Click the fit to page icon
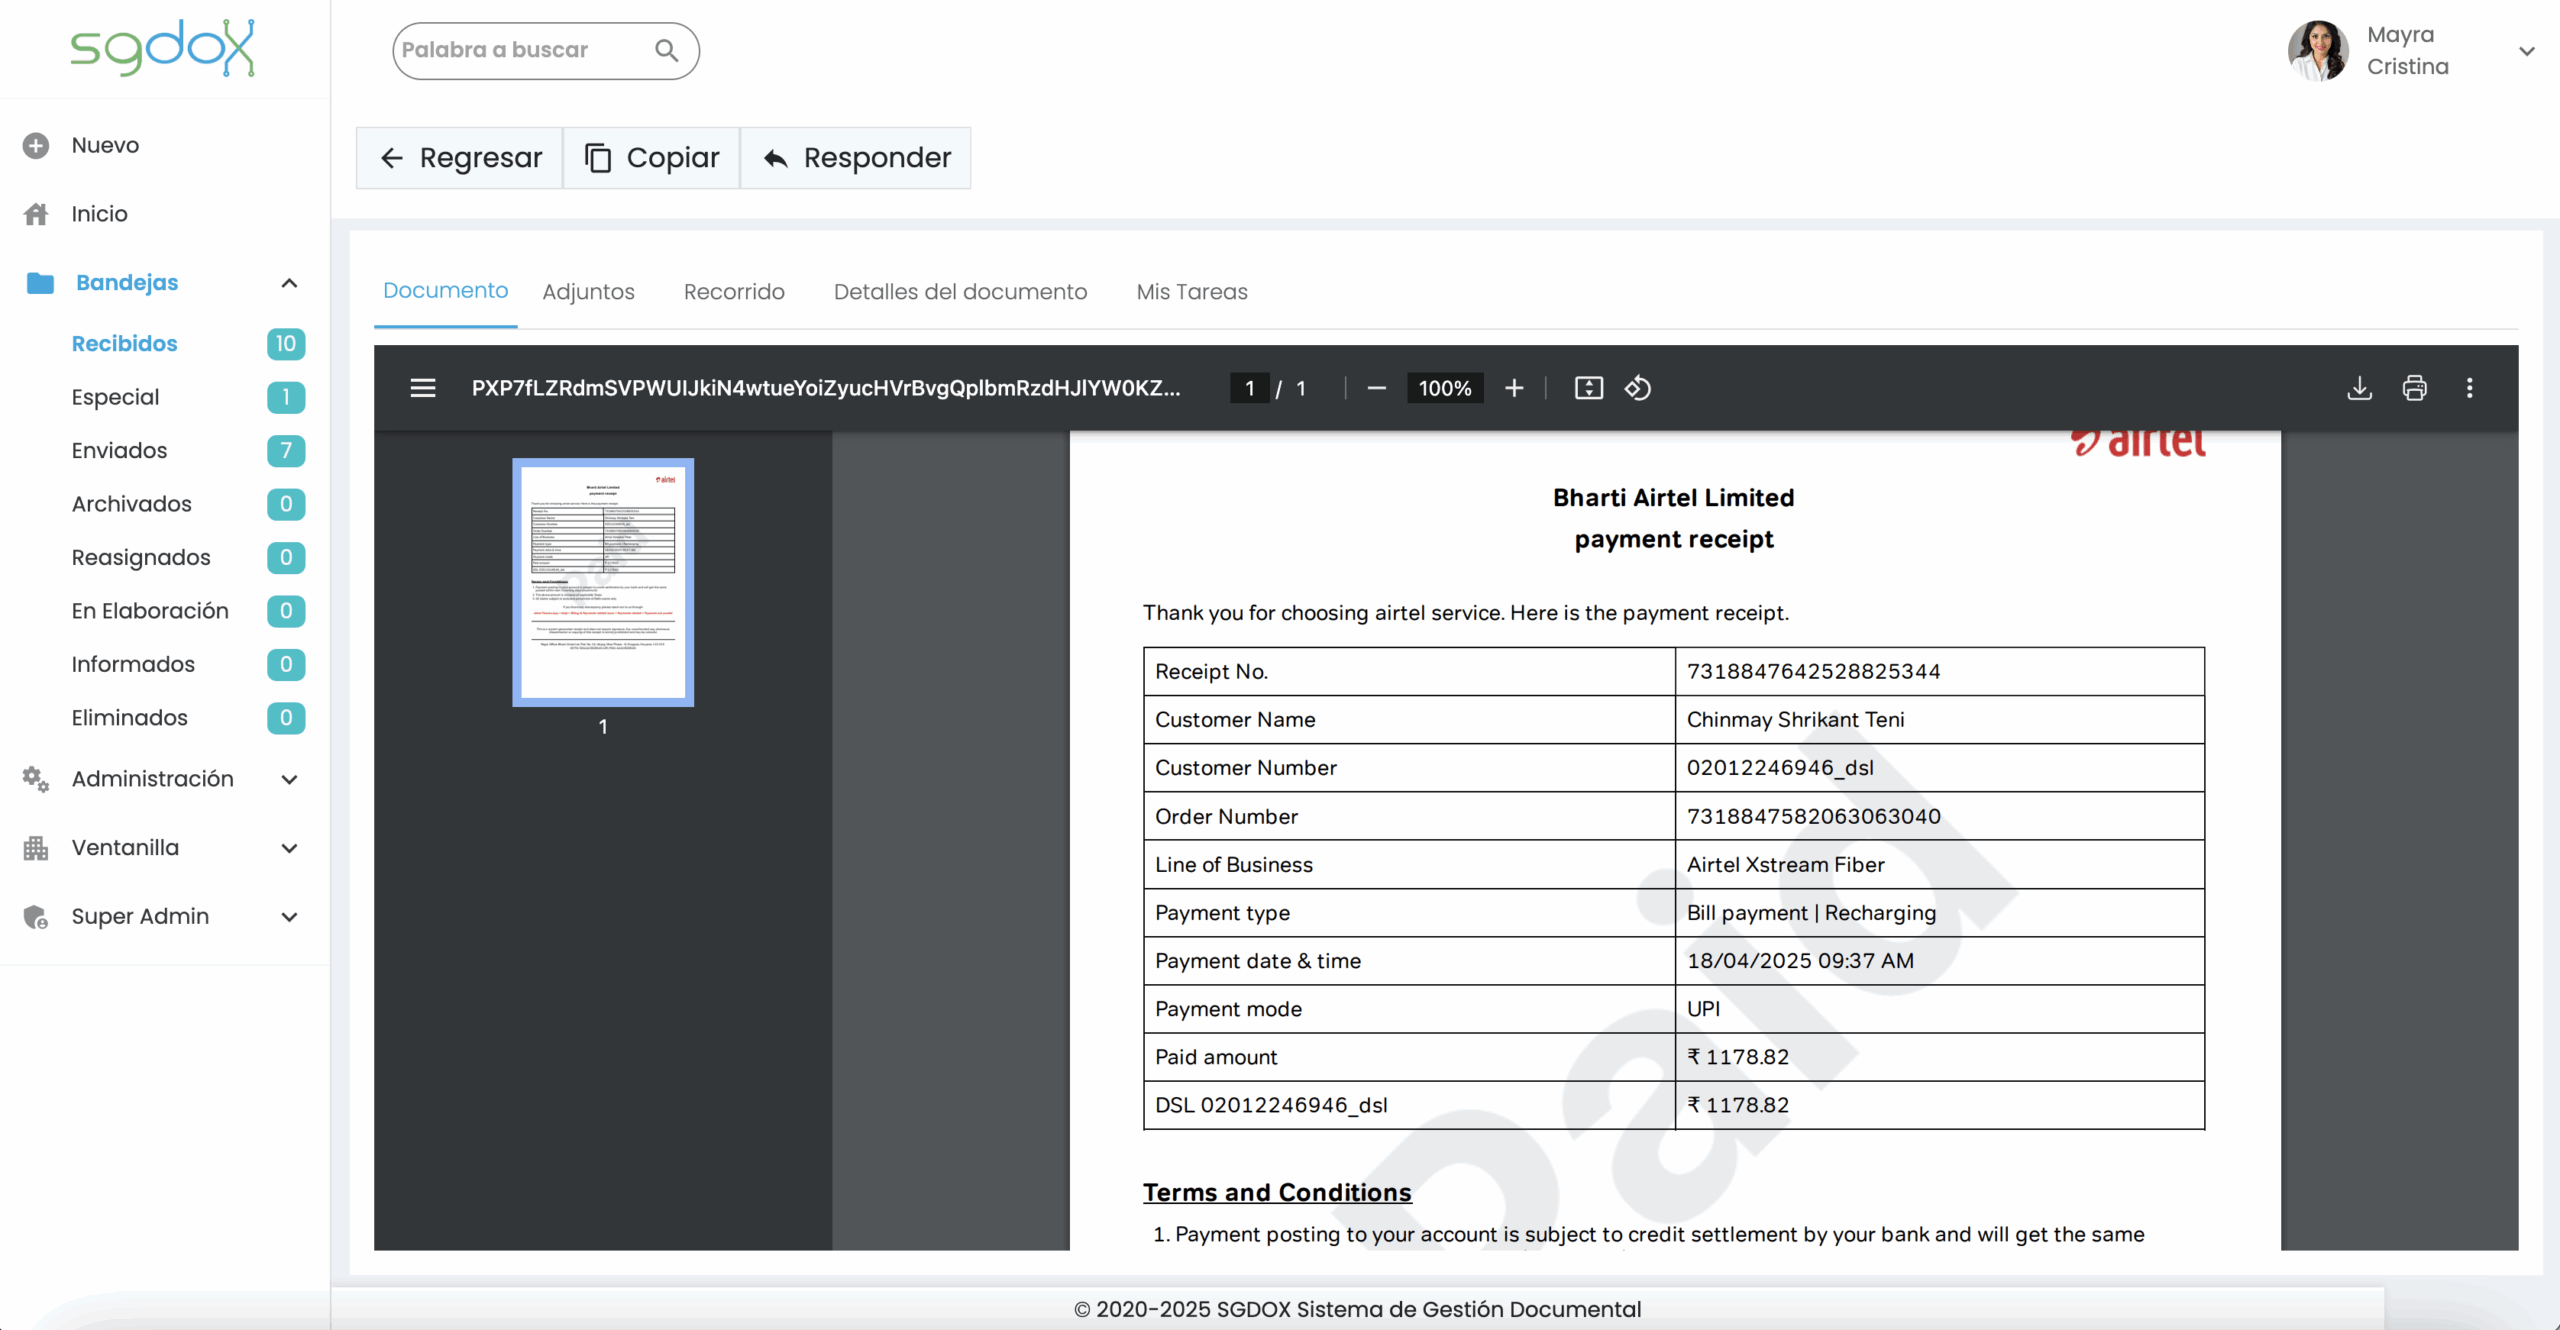The width and height of the screenshot is (2560, 1330). click(x=1589, y=388)
